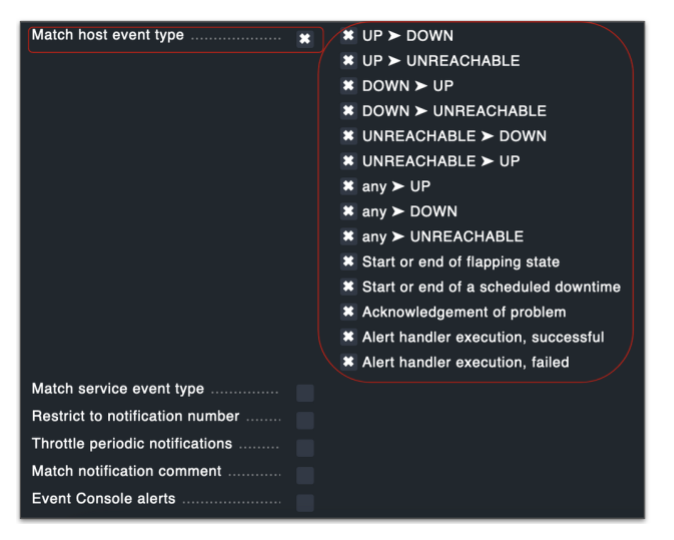This screenshot has height=540, width=674.
Task: Toggle Start or end of scheduled downtime
Action: pos(348,287)
